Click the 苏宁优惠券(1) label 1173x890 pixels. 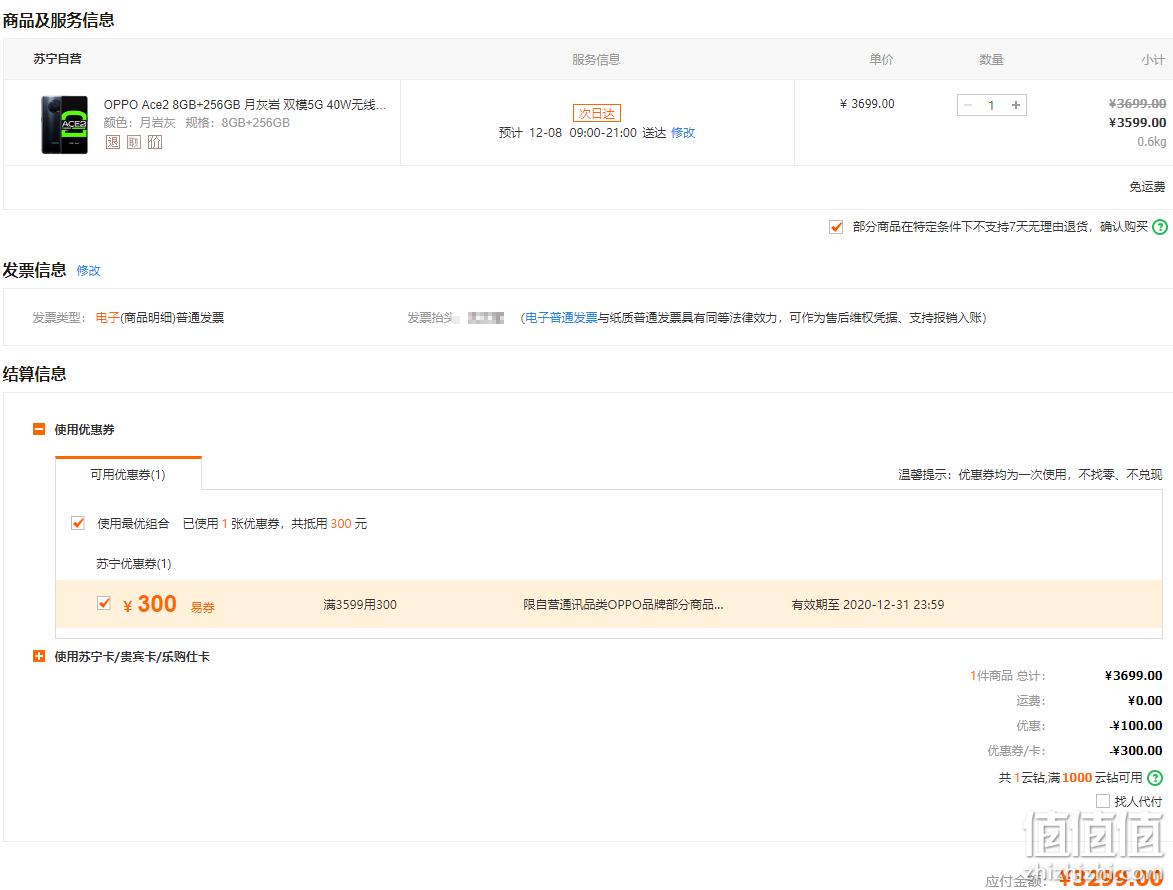134,564
